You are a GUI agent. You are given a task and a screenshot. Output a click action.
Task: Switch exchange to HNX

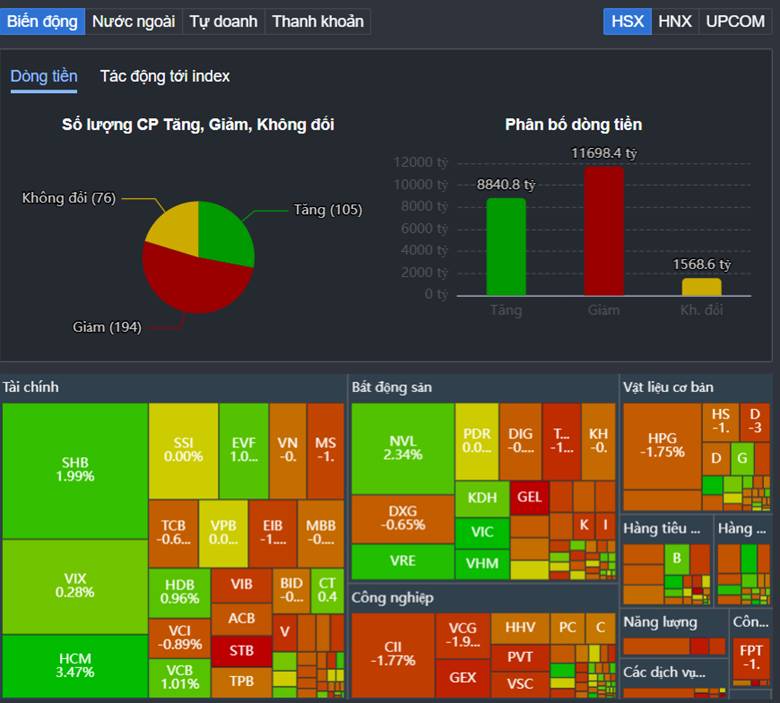[675, 21]
